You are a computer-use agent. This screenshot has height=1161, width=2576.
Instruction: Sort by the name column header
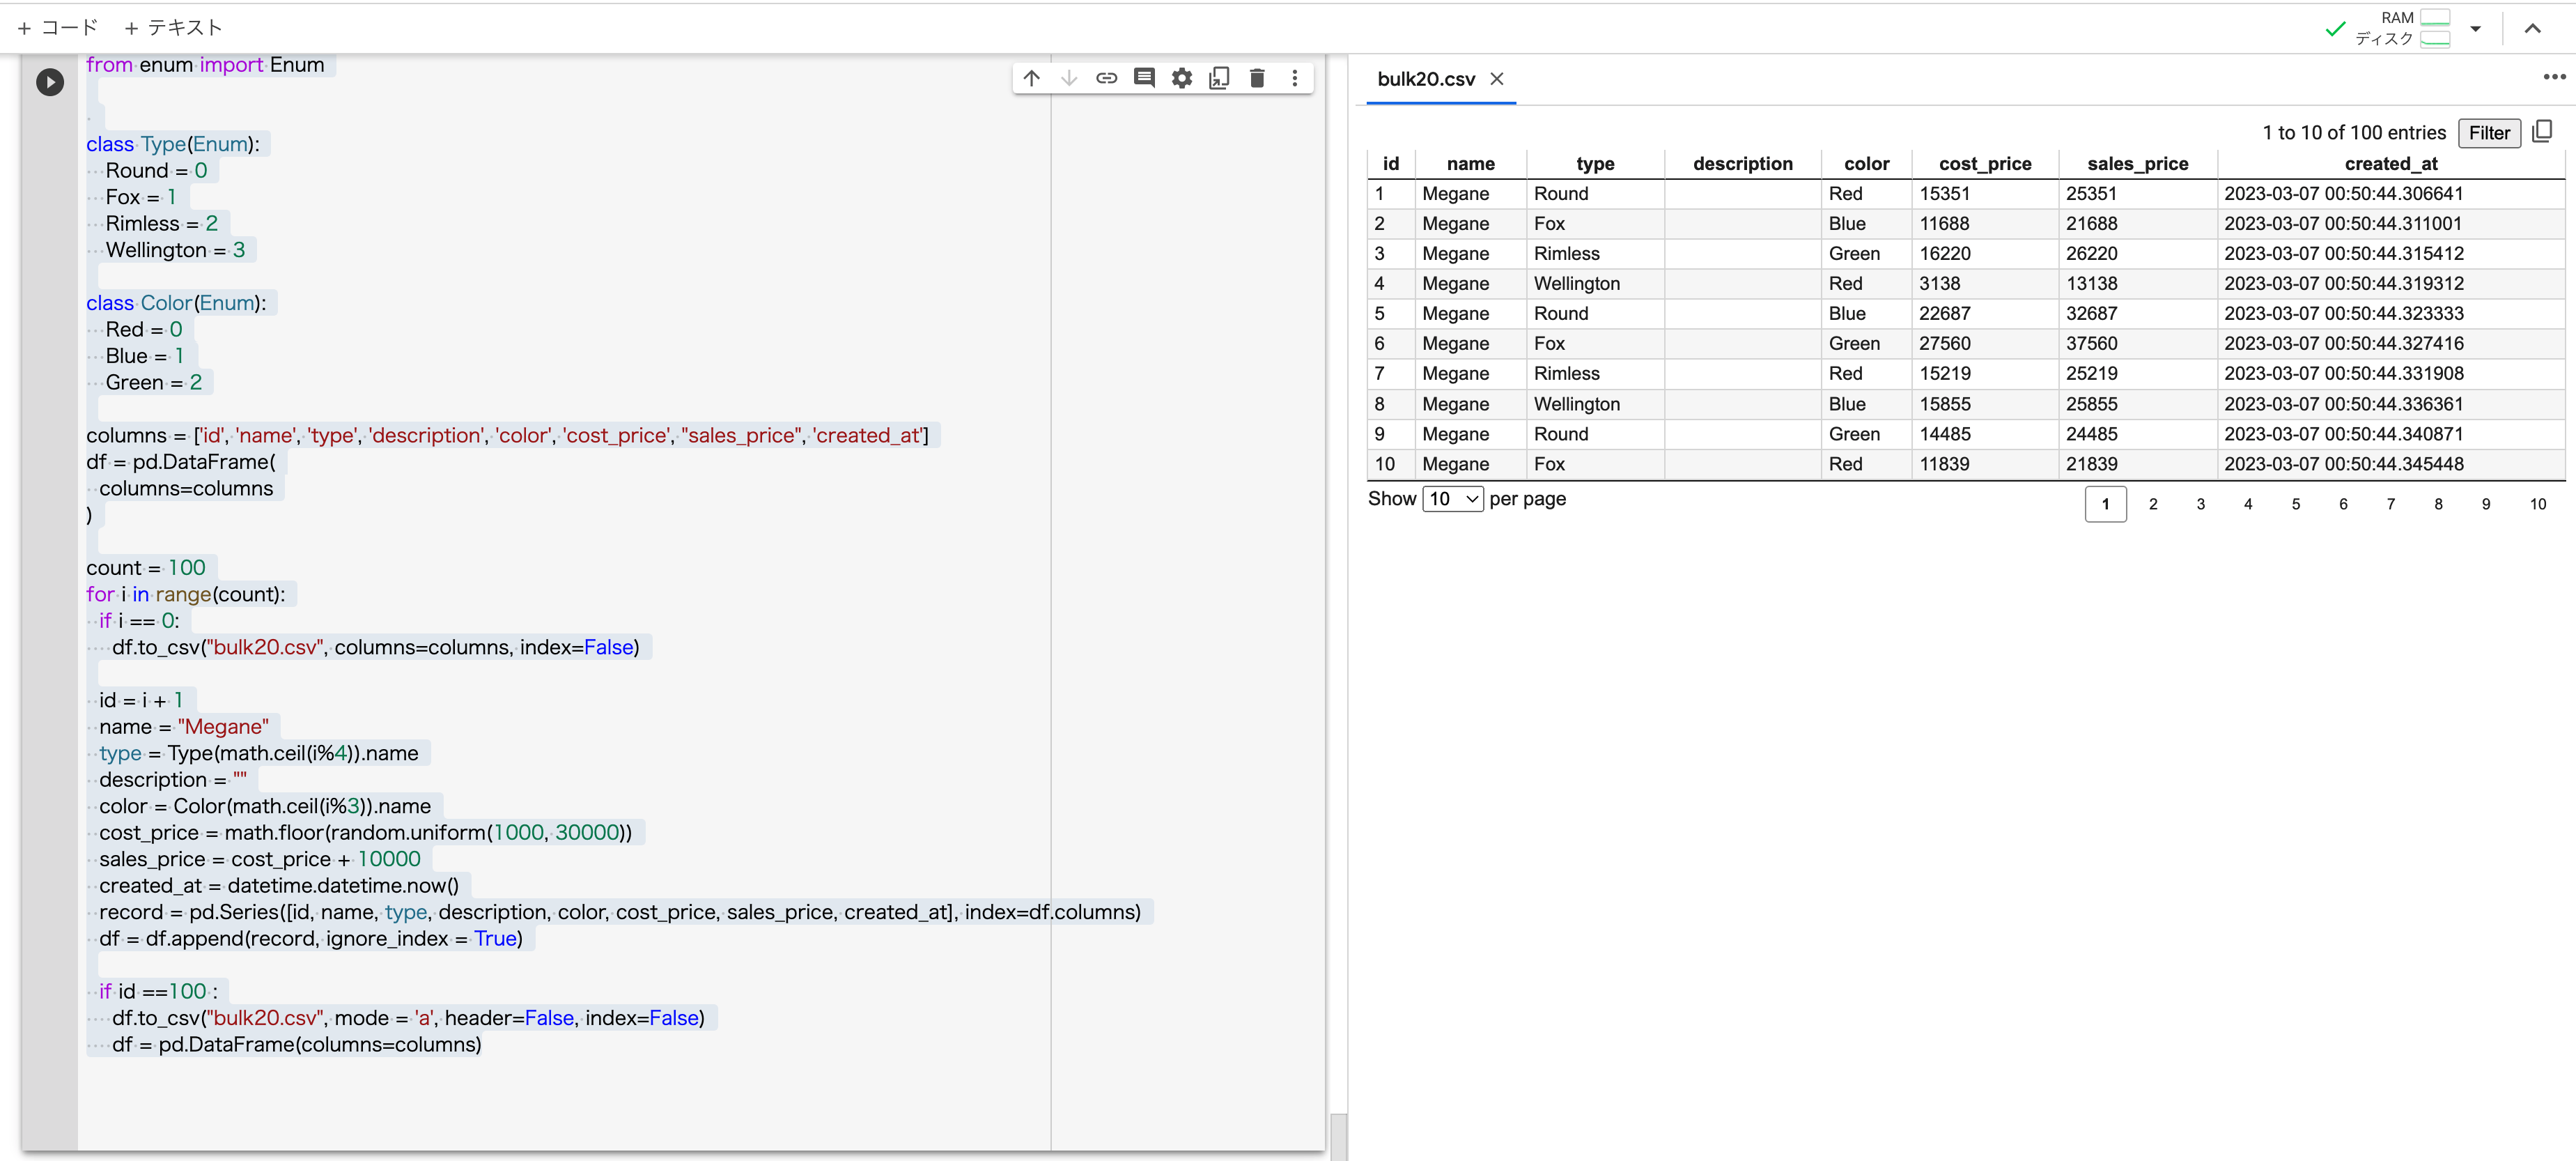pyautogui.click(x=1470, y=164)
